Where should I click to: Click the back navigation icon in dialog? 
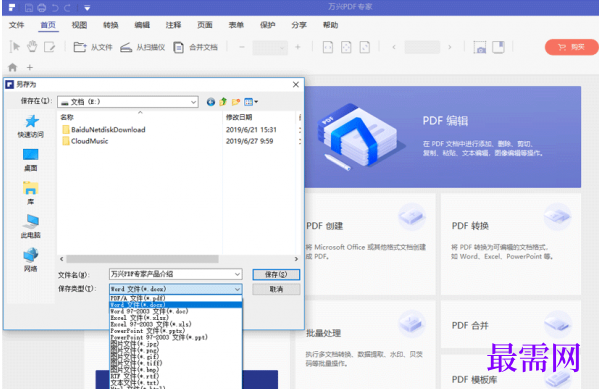210,102
